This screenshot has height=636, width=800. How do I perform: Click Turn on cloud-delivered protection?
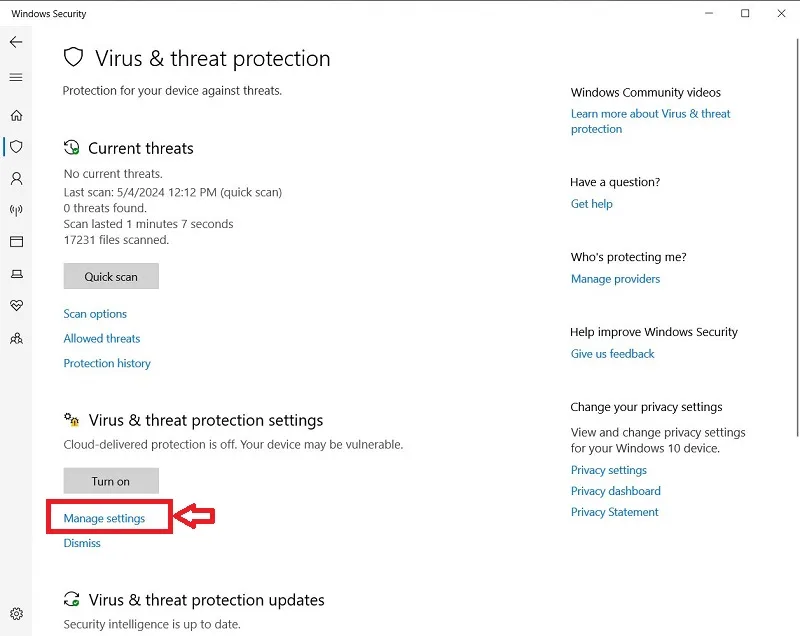click(111, 480)
